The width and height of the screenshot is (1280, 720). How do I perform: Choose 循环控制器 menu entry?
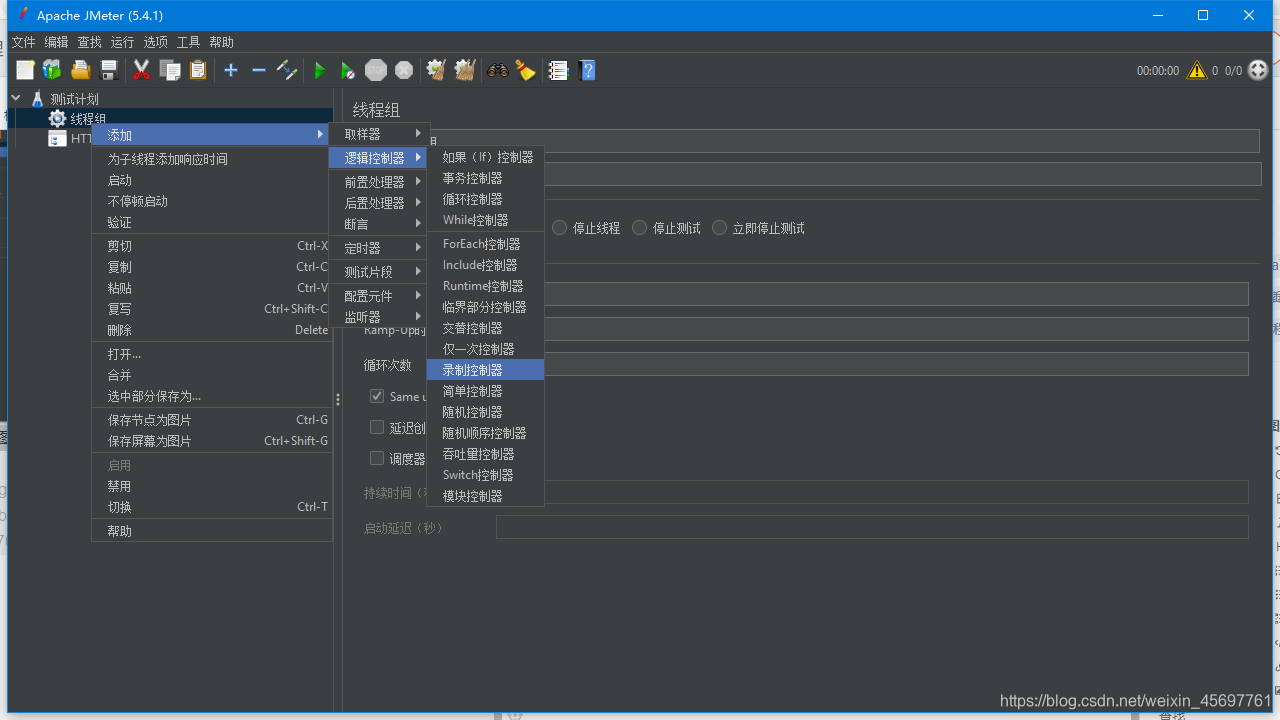[485, 199]
